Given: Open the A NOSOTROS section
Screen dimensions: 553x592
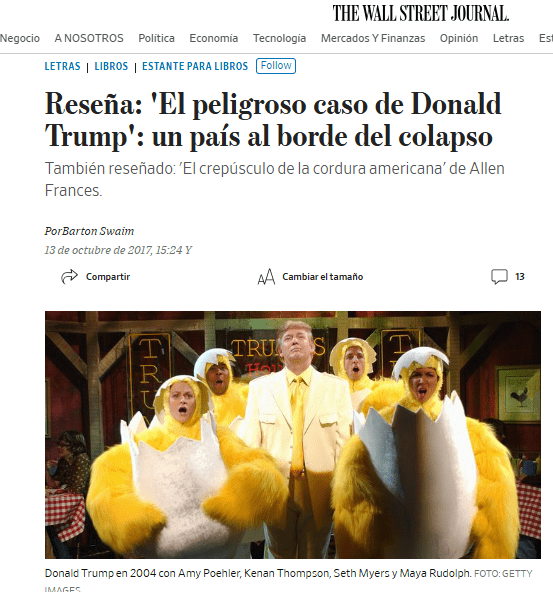Looking at the screenshot, I should pyautogui.click(x=89, y=38).
